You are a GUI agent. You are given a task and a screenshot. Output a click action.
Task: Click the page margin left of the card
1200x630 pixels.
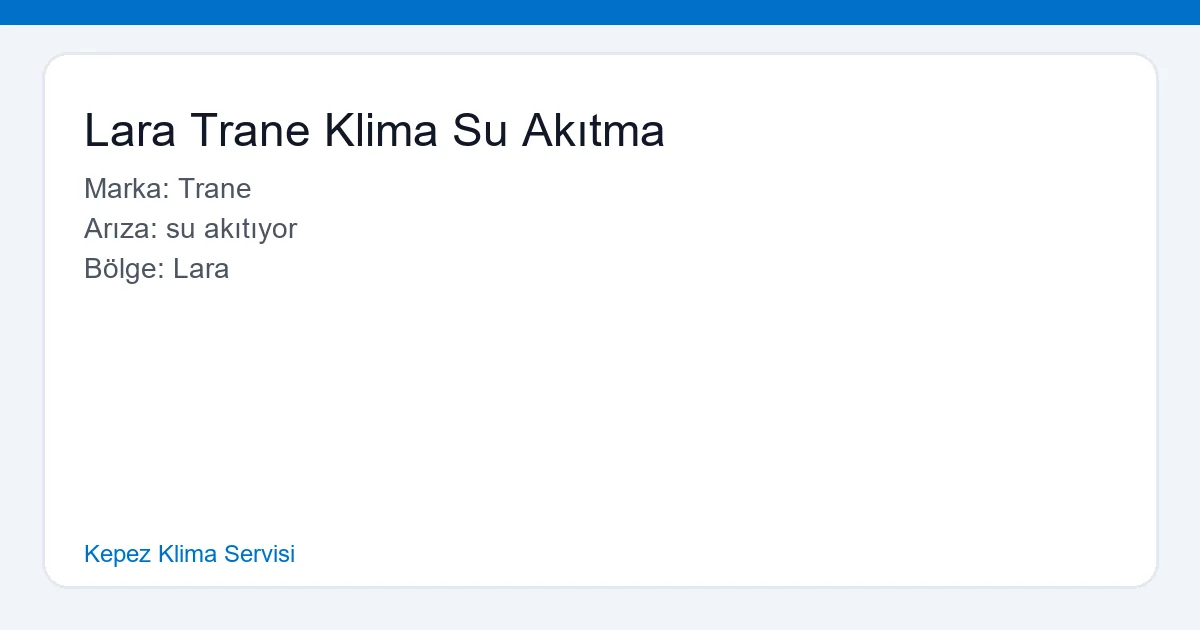[22, 320]
